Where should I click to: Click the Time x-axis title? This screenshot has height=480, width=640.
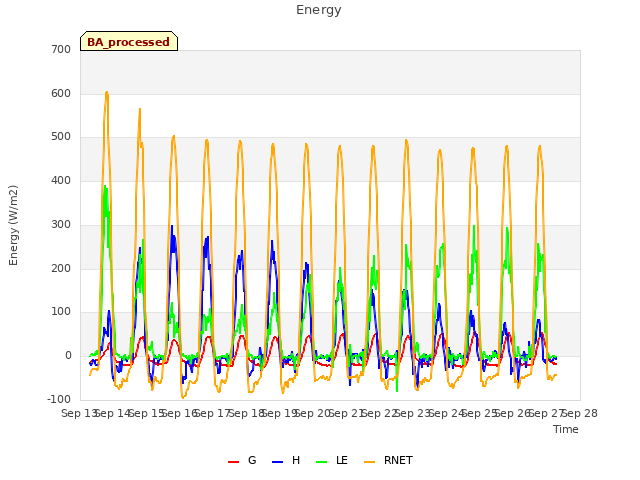coord(566,429)
